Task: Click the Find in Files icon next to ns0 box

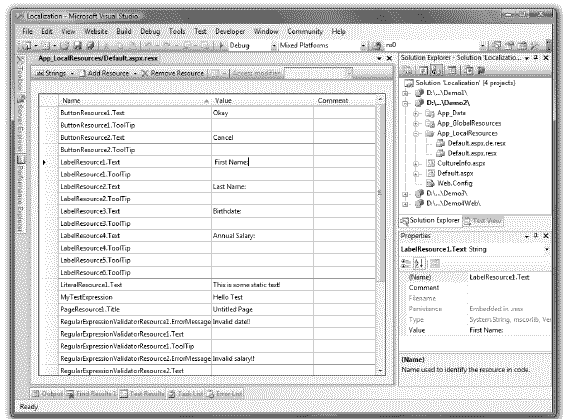Action: [376, 46]
